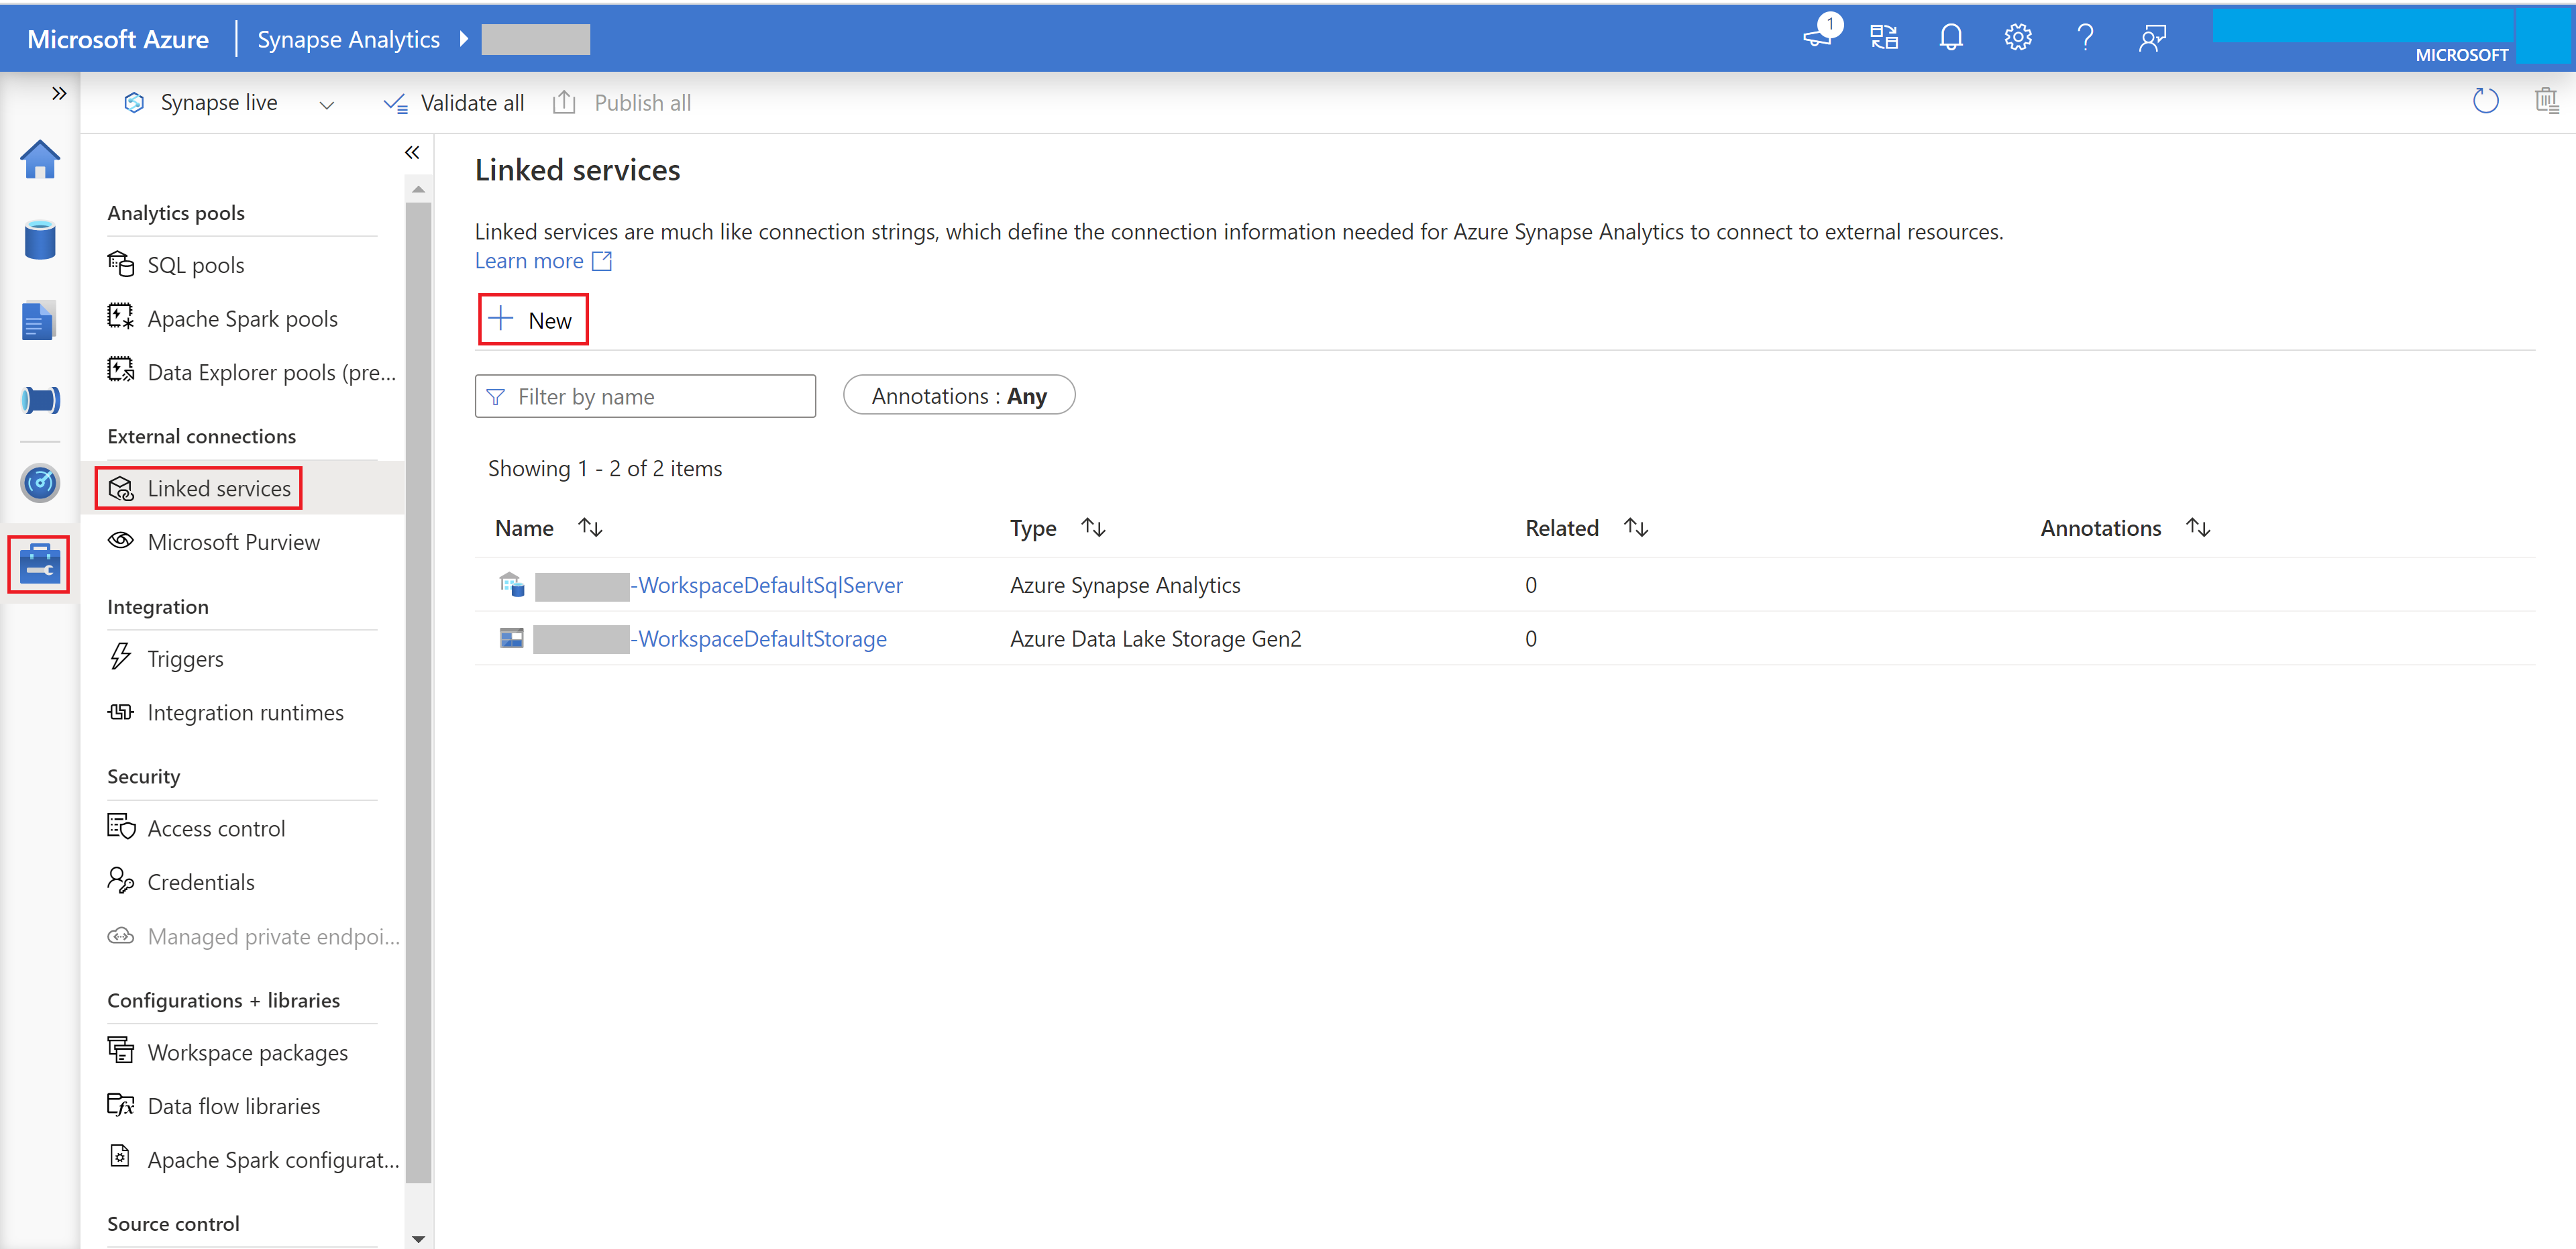Open WorkspaceDefaultStorage linked service
This screenshot has height=1249, width=2576.
[759, 638]
